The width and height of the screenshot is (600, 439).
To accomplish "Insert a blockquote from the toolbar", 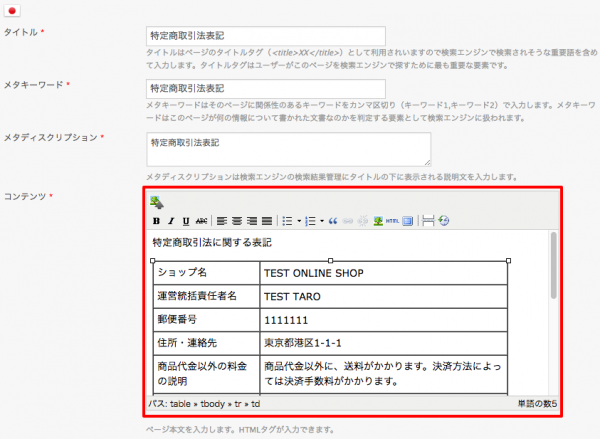I will pos(333,220).
